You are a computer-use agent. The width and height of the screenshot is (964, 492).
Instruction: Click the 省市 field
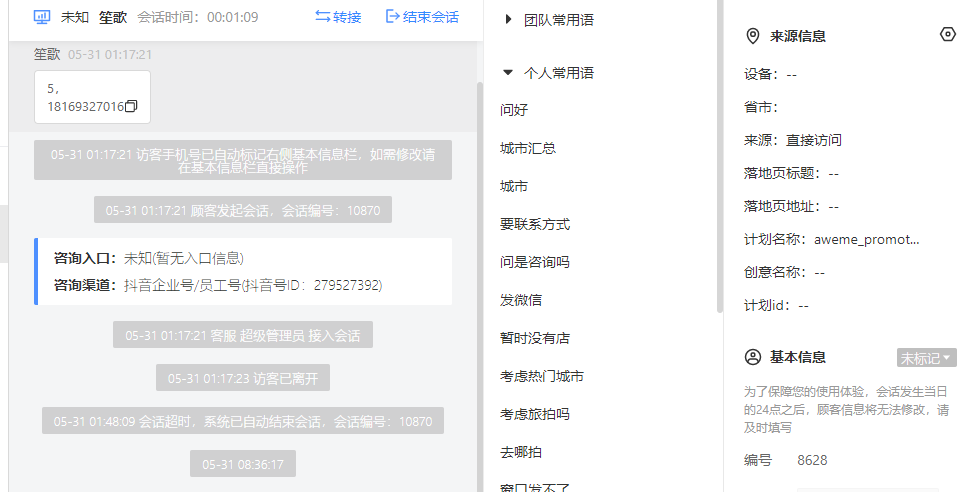761,107
